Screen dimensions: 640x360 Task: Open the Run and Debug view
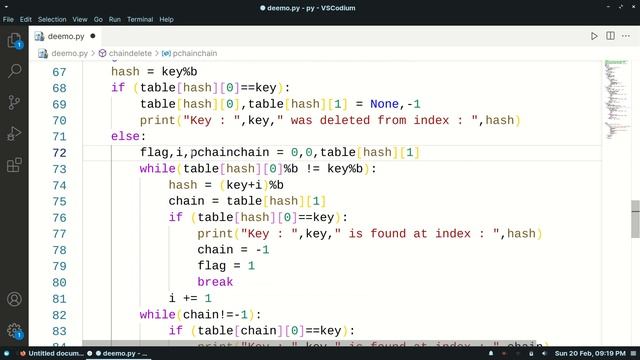pos(14,133)
